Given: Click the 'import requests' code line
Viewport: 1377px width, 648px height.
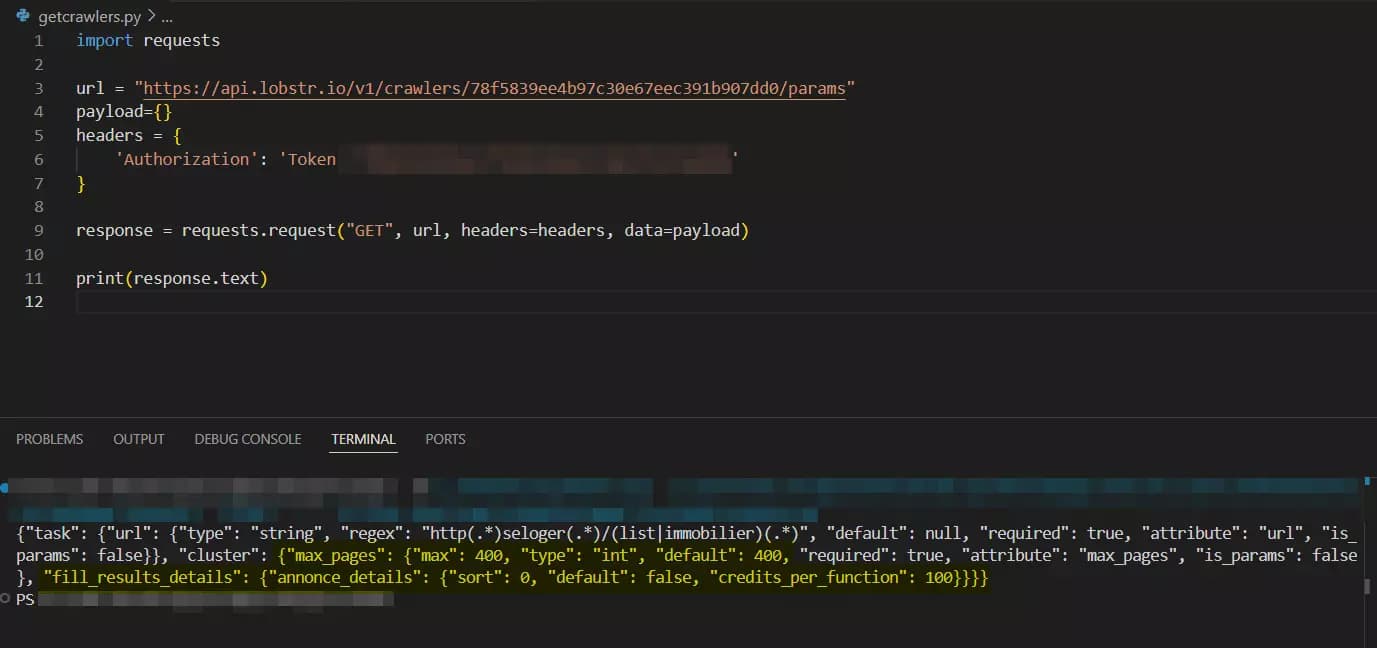Looking at the screenshot, I should [148, 41].
